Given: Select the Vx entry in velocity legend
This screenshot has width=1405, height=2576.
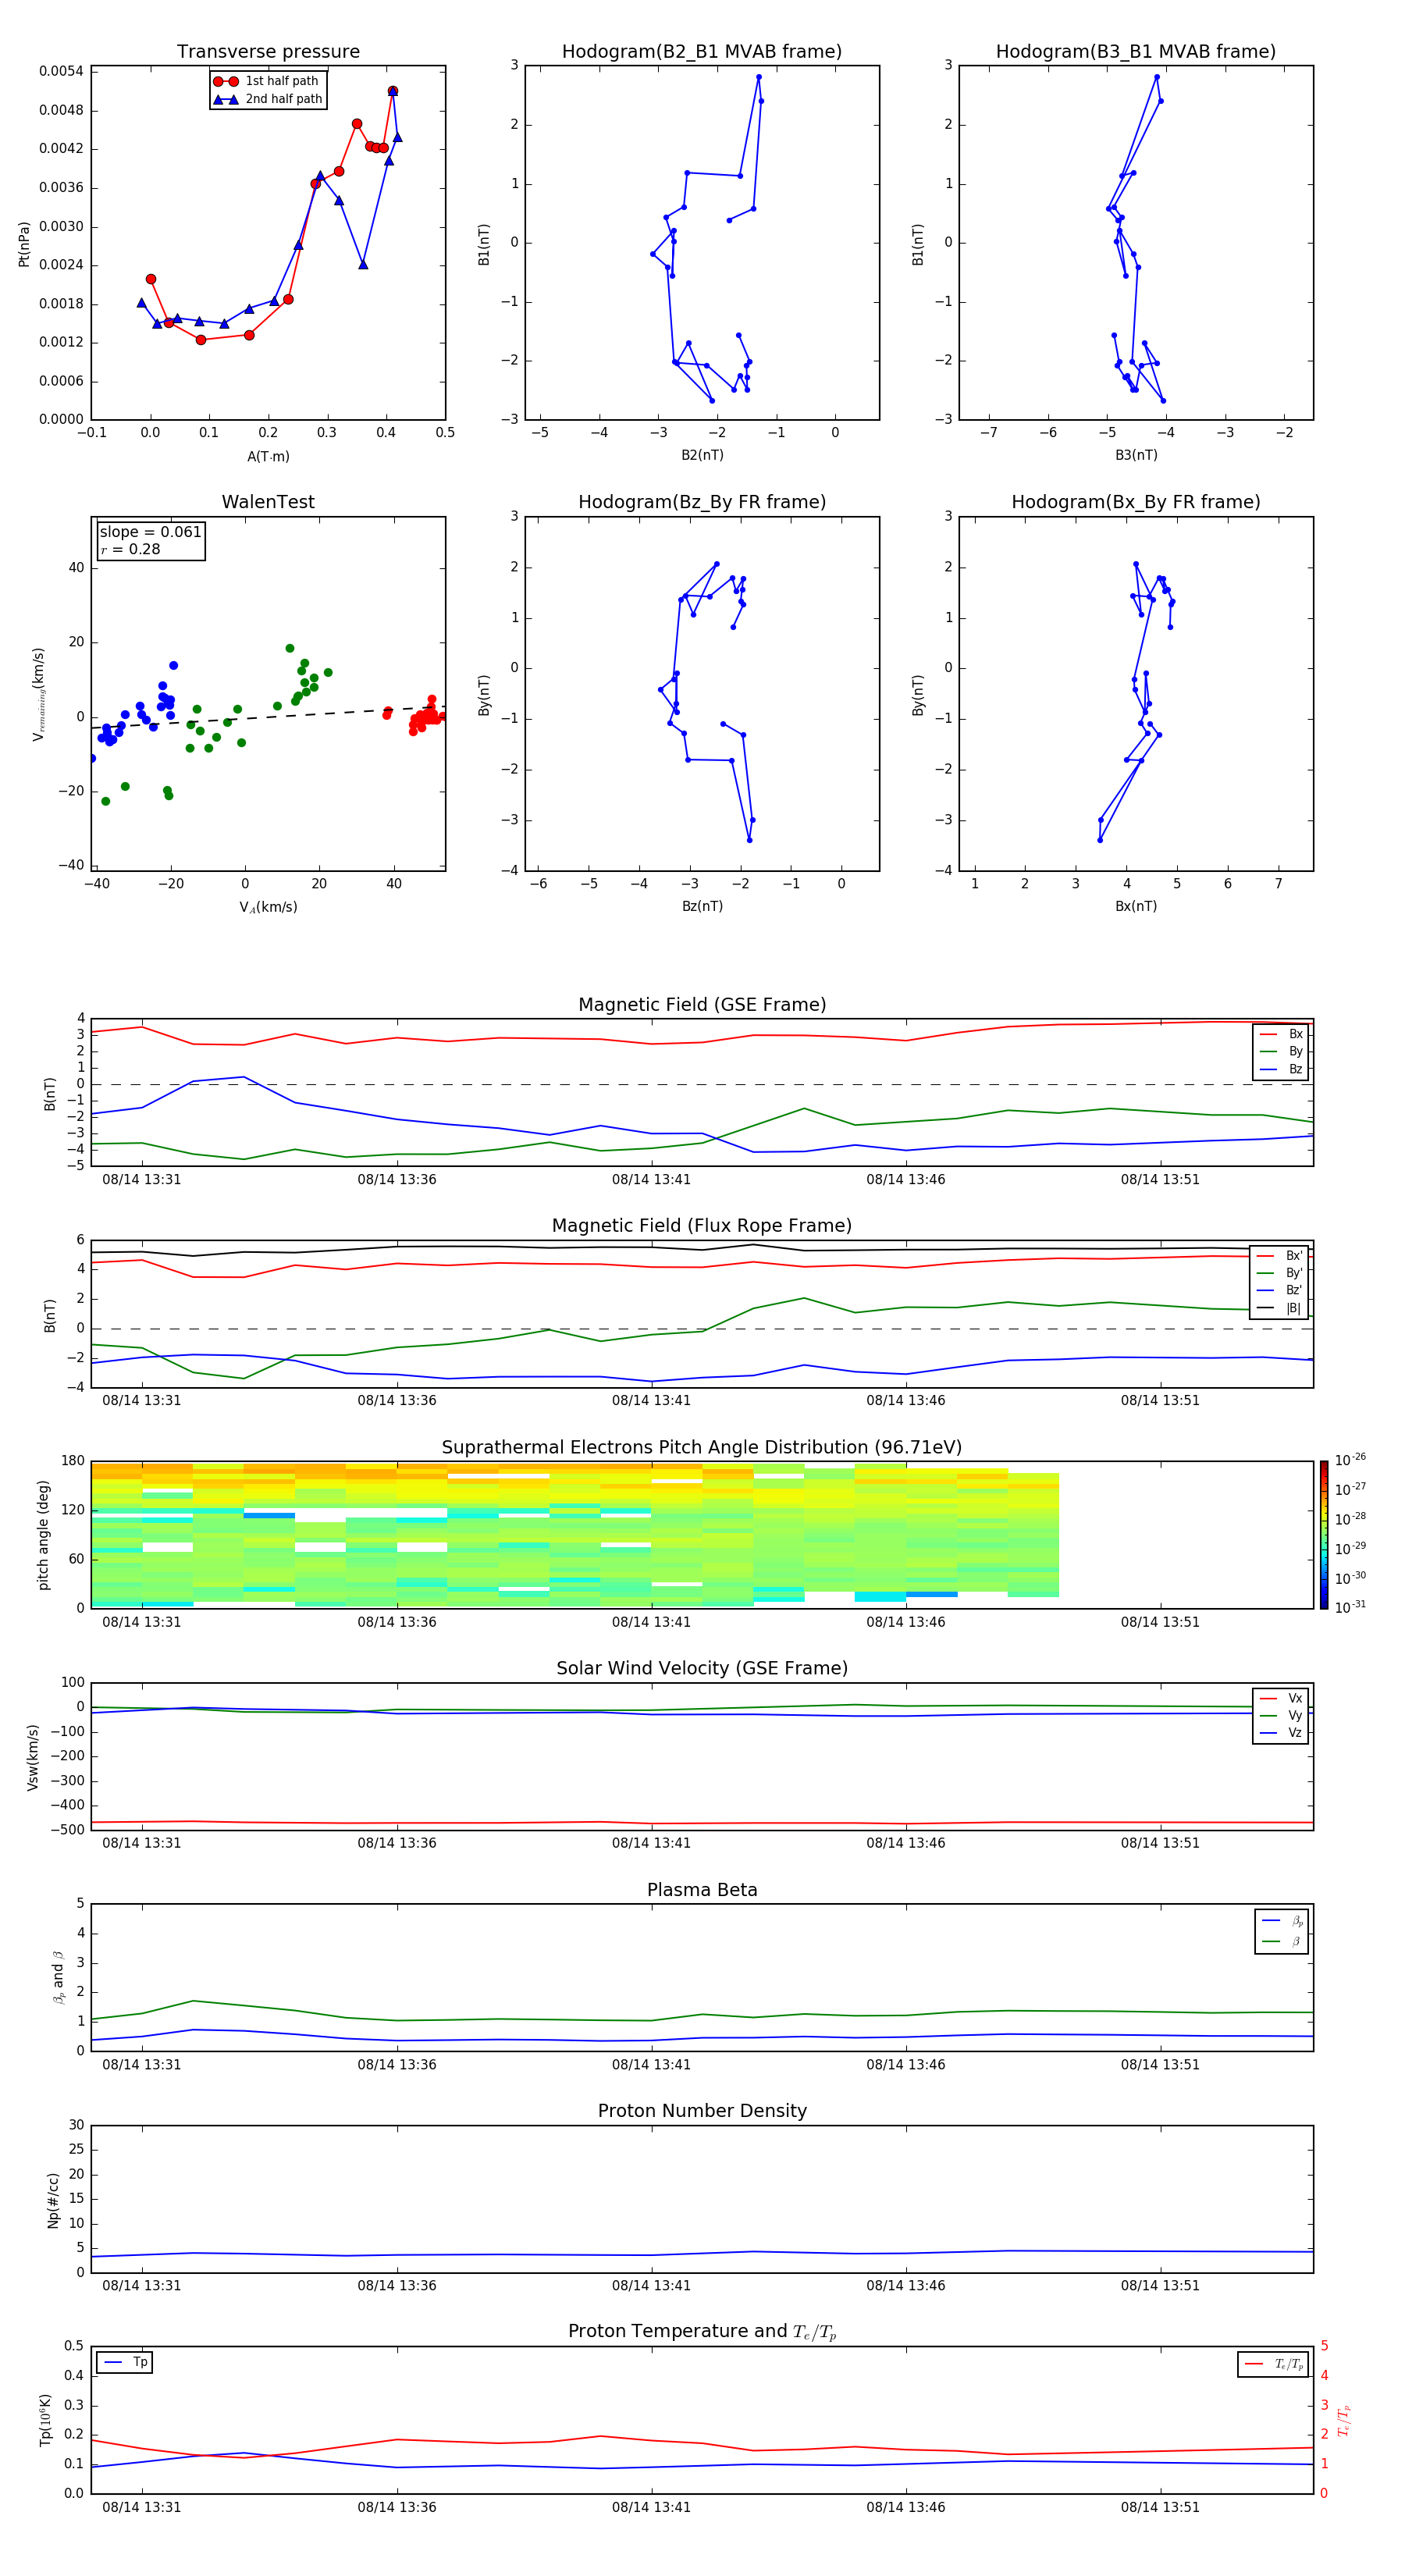Looking at the screenshot, I should tap(1281, 1698).
